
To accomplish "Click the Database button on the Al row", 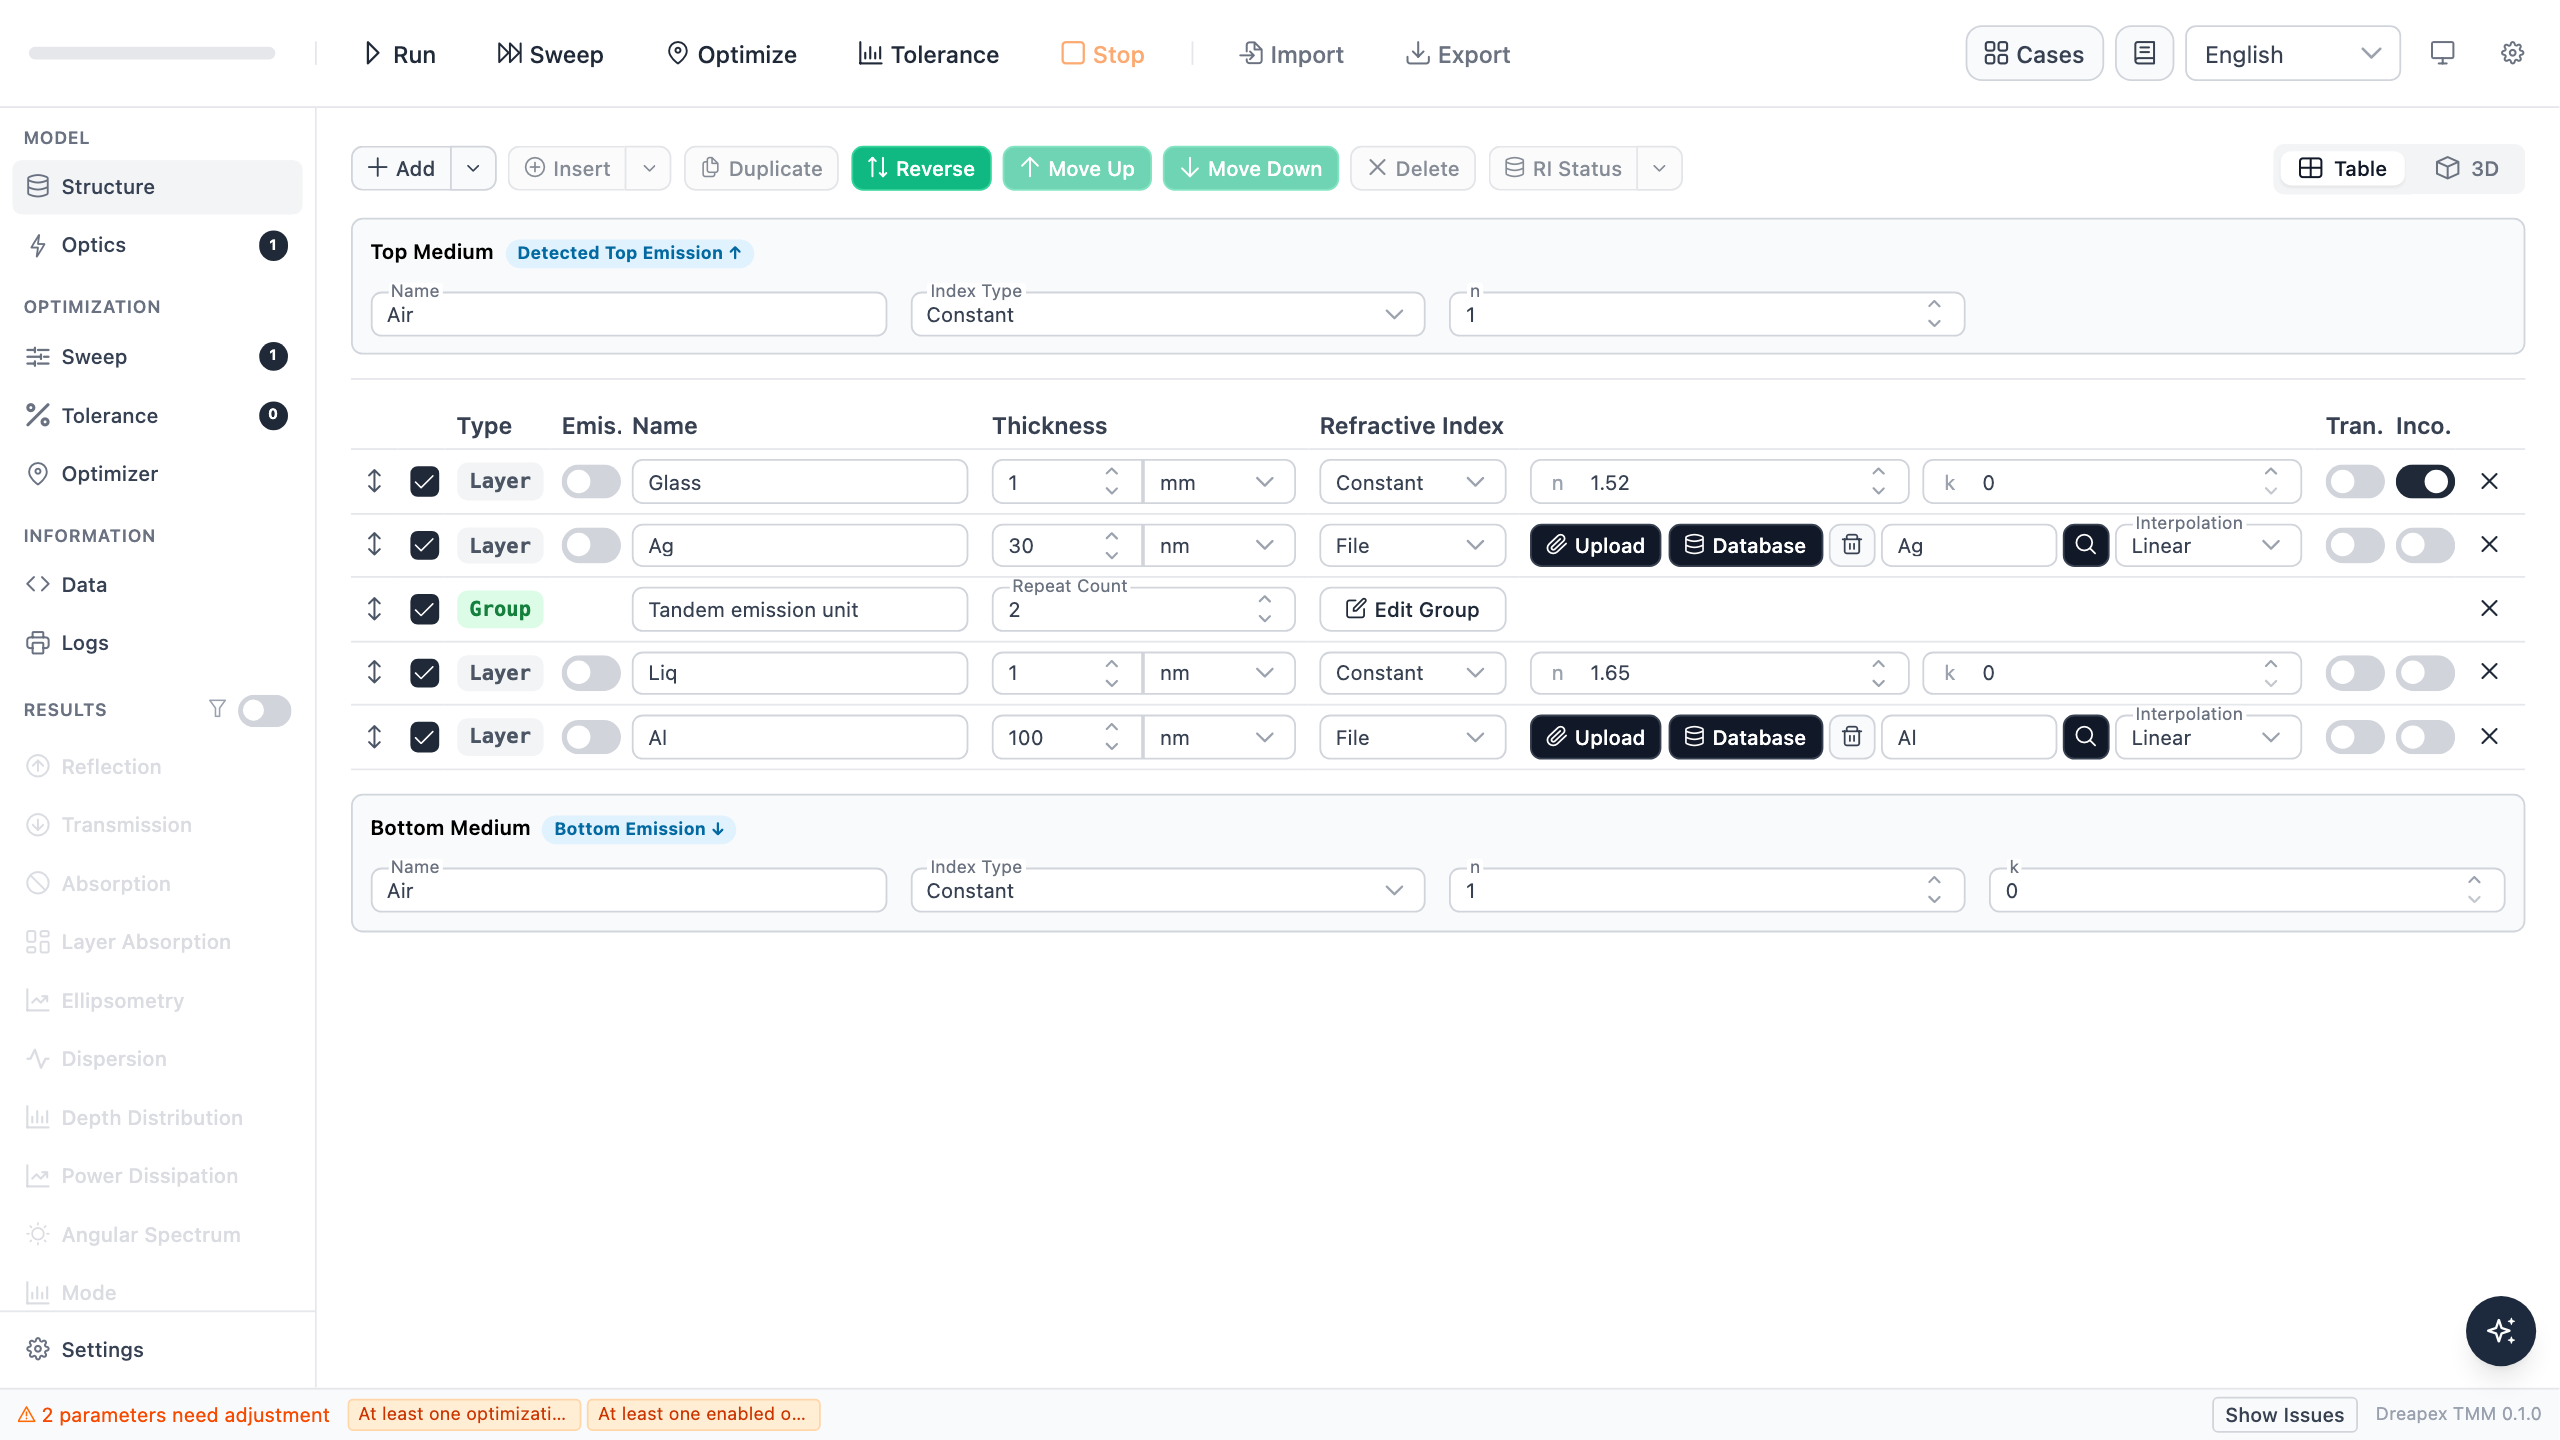I will point(1745,737).
